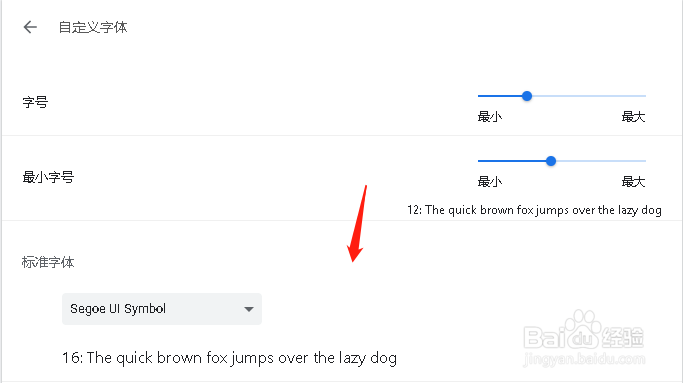Viewport: 683px width, 383px height.
Task: Click the 12-point quick brown fox preview
Action: [534, 210]
